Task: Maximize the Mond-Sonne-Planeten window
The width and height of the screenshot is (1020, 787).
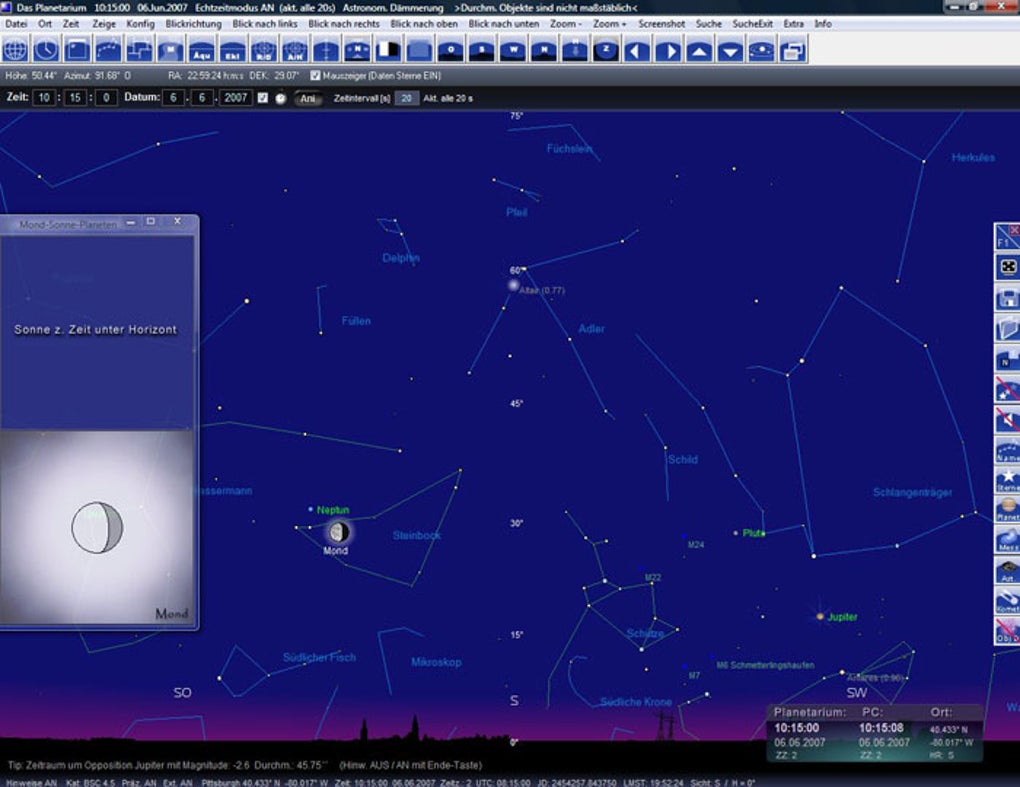Action: pos(151,222)
